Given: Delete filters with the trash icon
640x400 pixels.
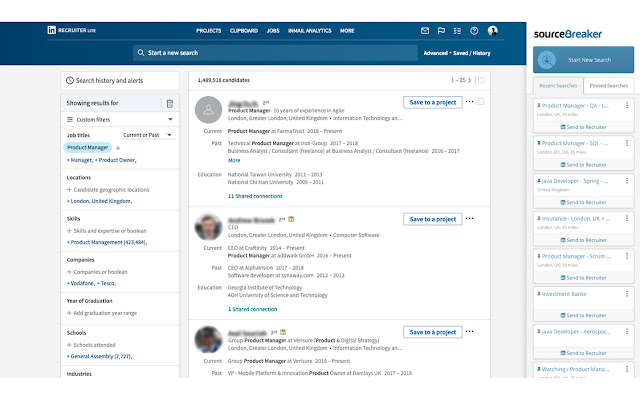Looking at the screenshot, I should [170, 104].
